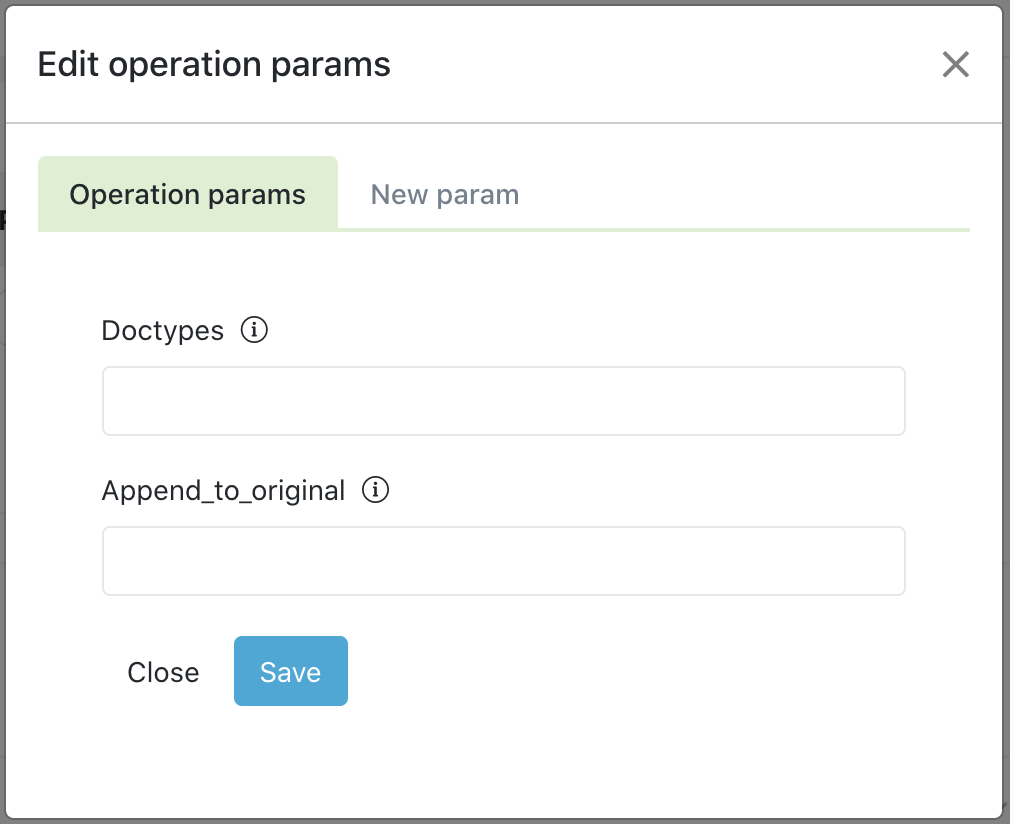The height and width of the screenshot is (824, 1010).
Task: Open the Append_to_original help hint icon
Action: point(375,490)
